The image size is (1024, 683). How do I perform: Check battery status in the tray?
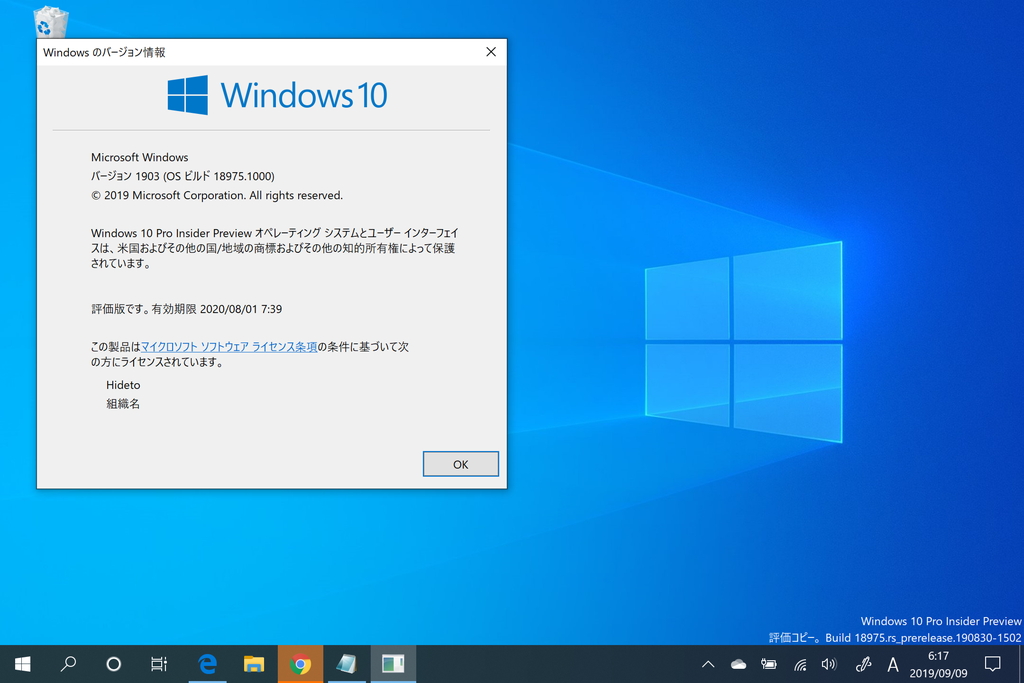(768, 663)
